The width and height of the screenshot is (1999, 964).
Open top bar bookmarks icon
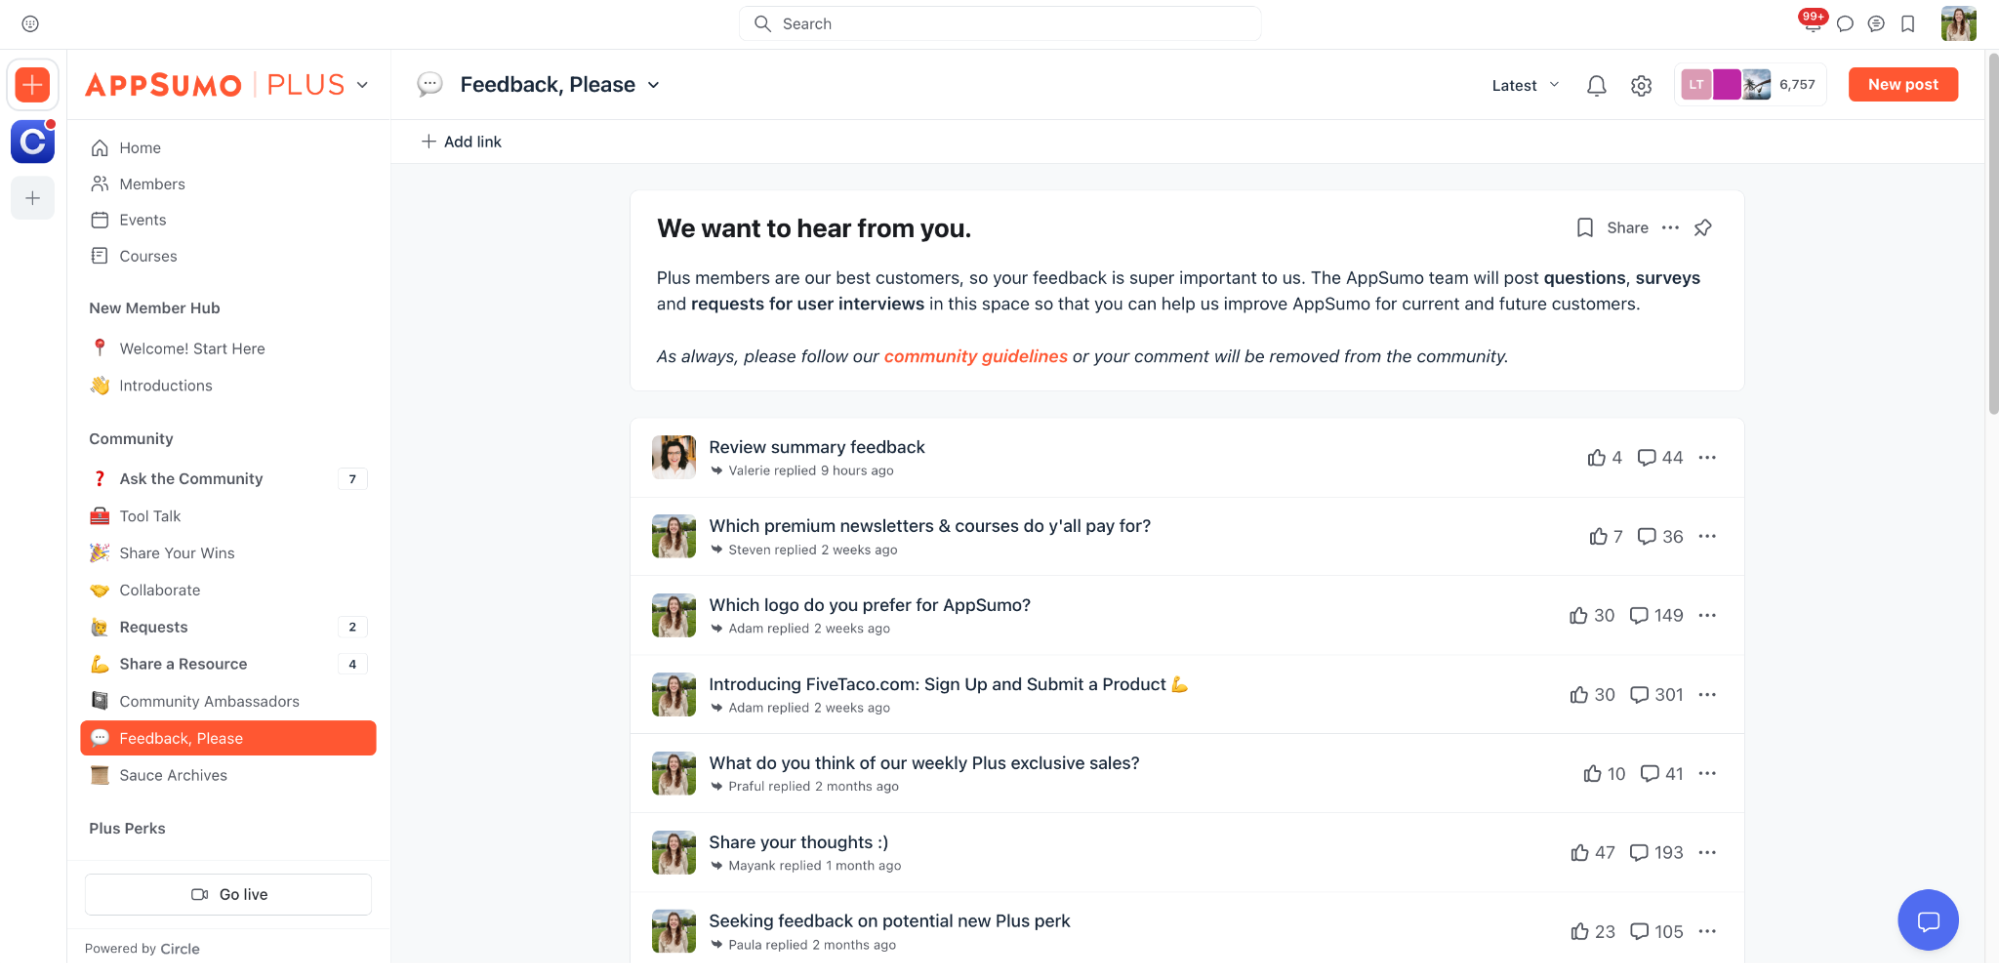(x=1908, y=24)
